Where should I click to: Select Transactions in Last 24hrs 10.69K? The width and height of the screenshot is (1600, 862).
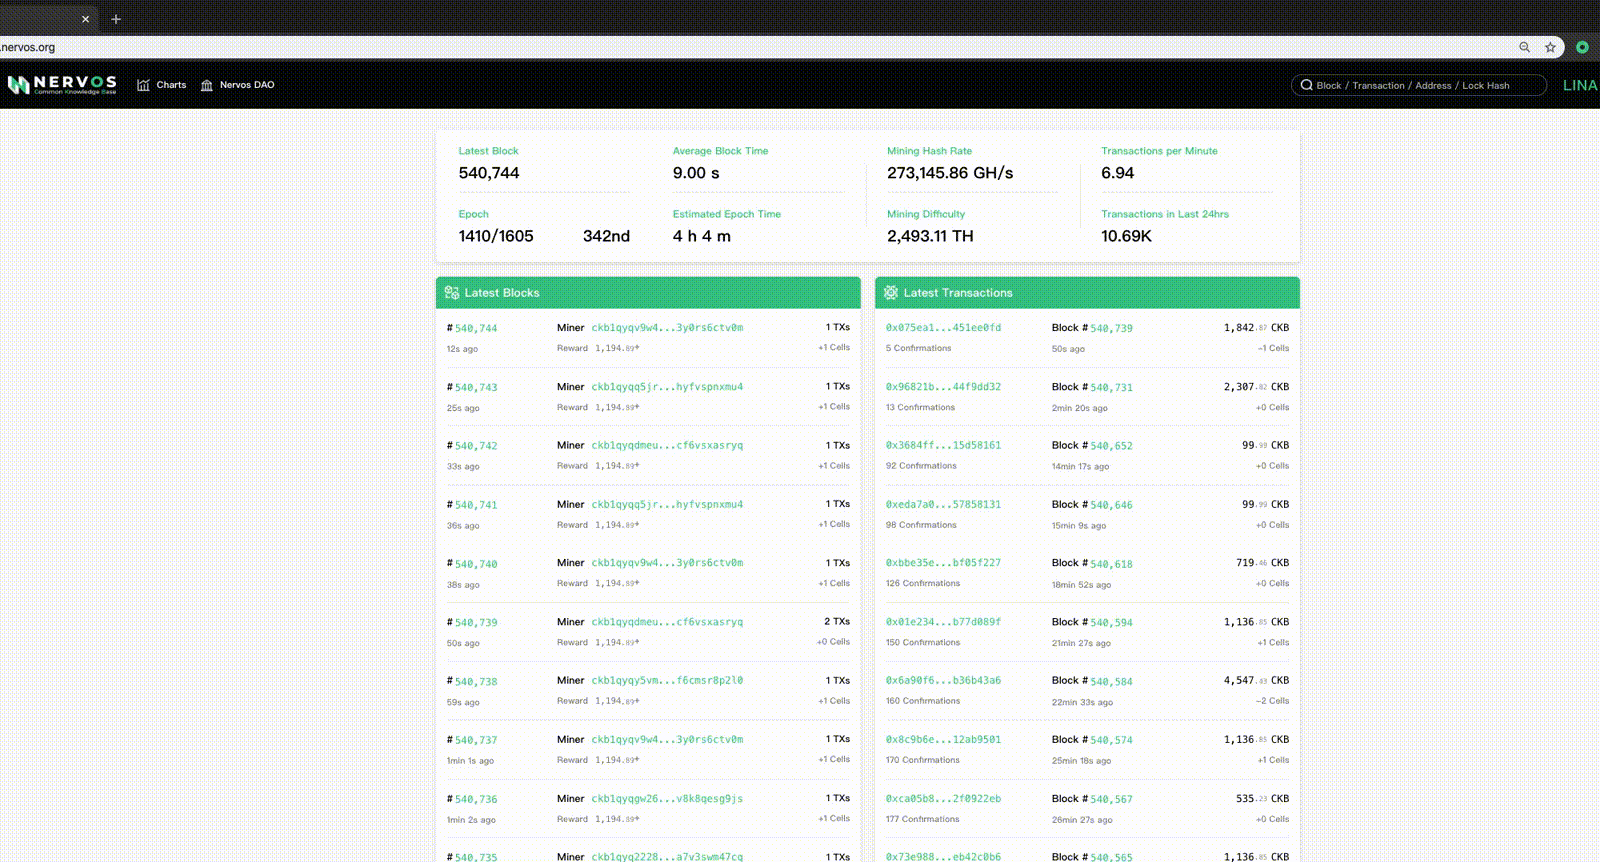click(x=1126, y=236)
